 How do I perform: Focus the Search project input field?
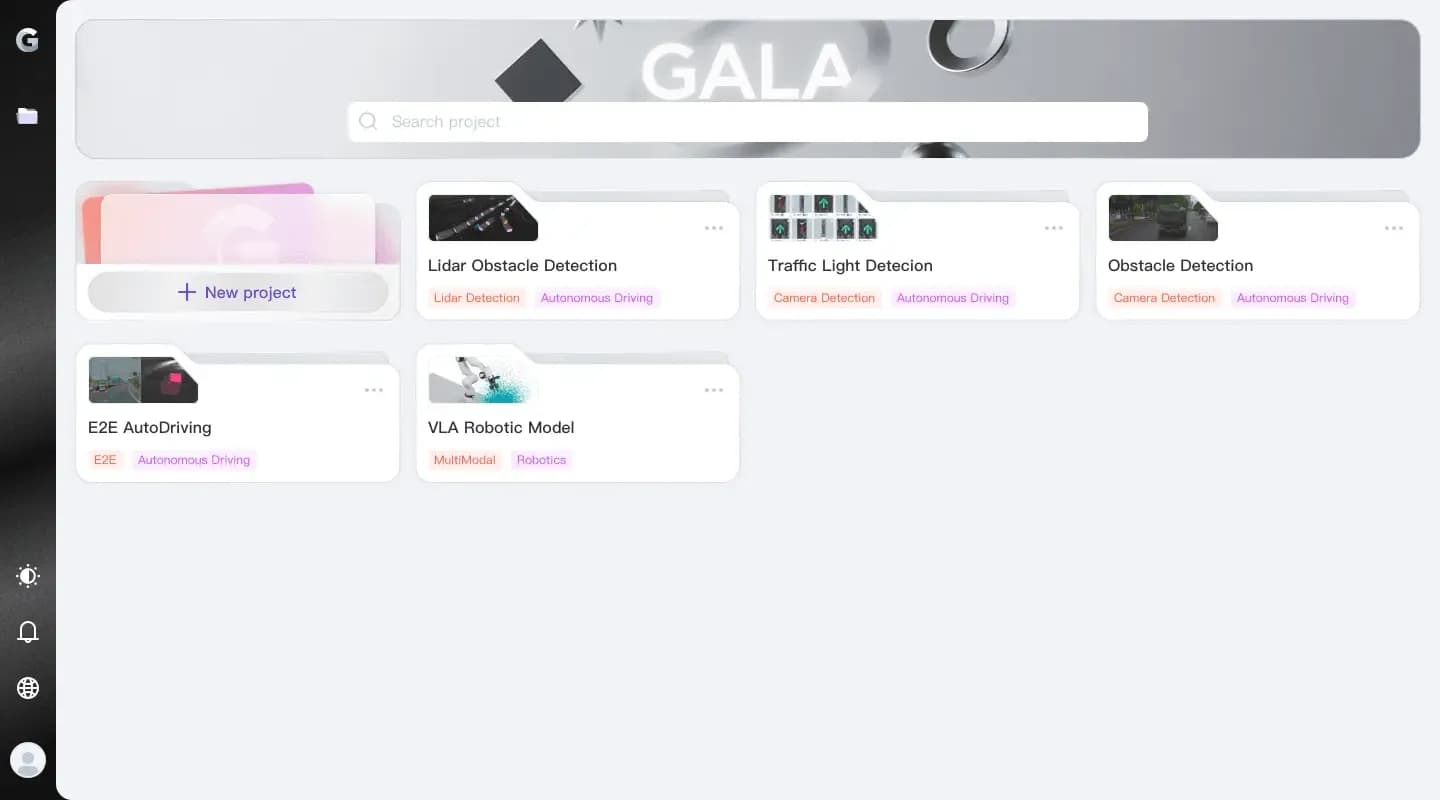tap(747, 122)
